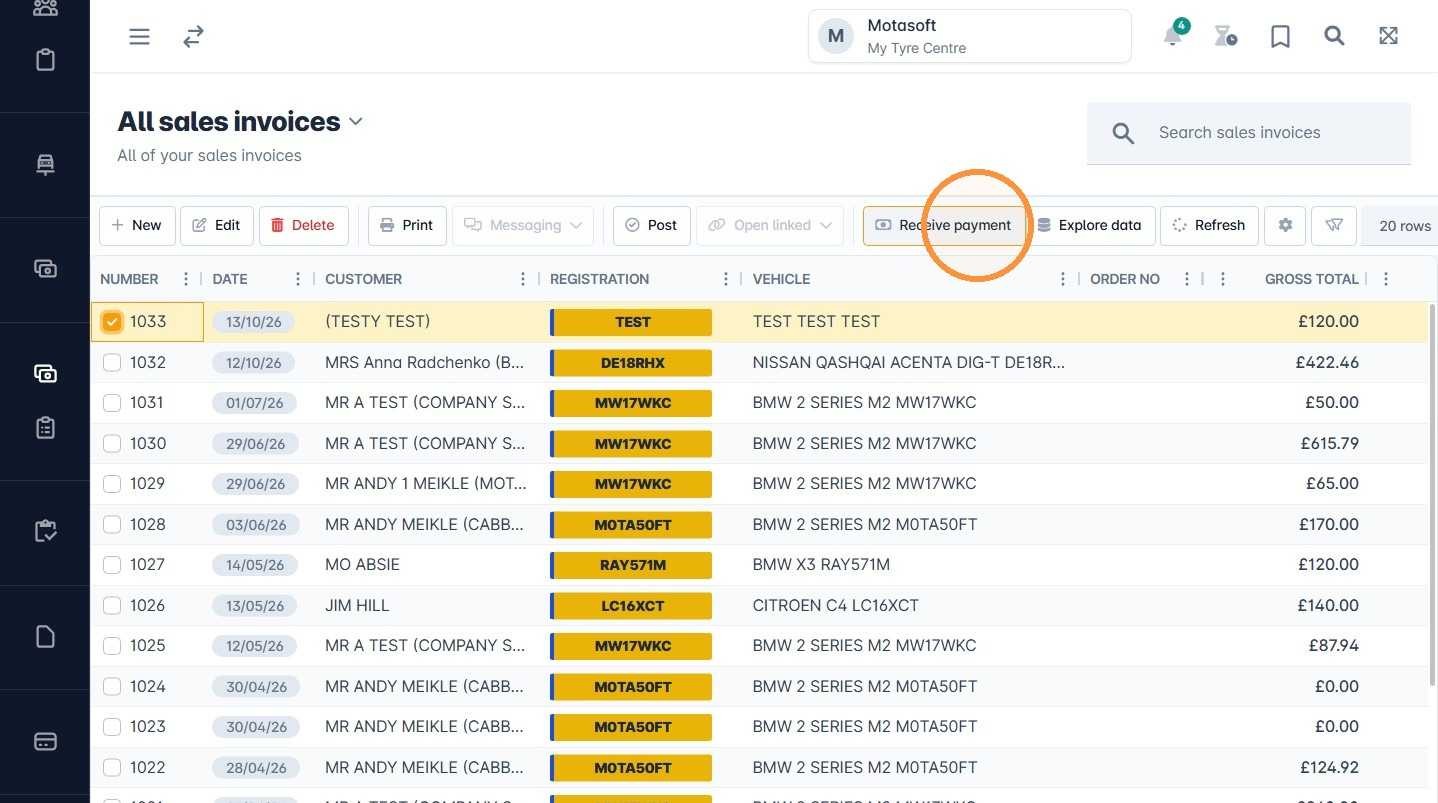
Task: Open the notifications bell
Action: pos(1173,36)
